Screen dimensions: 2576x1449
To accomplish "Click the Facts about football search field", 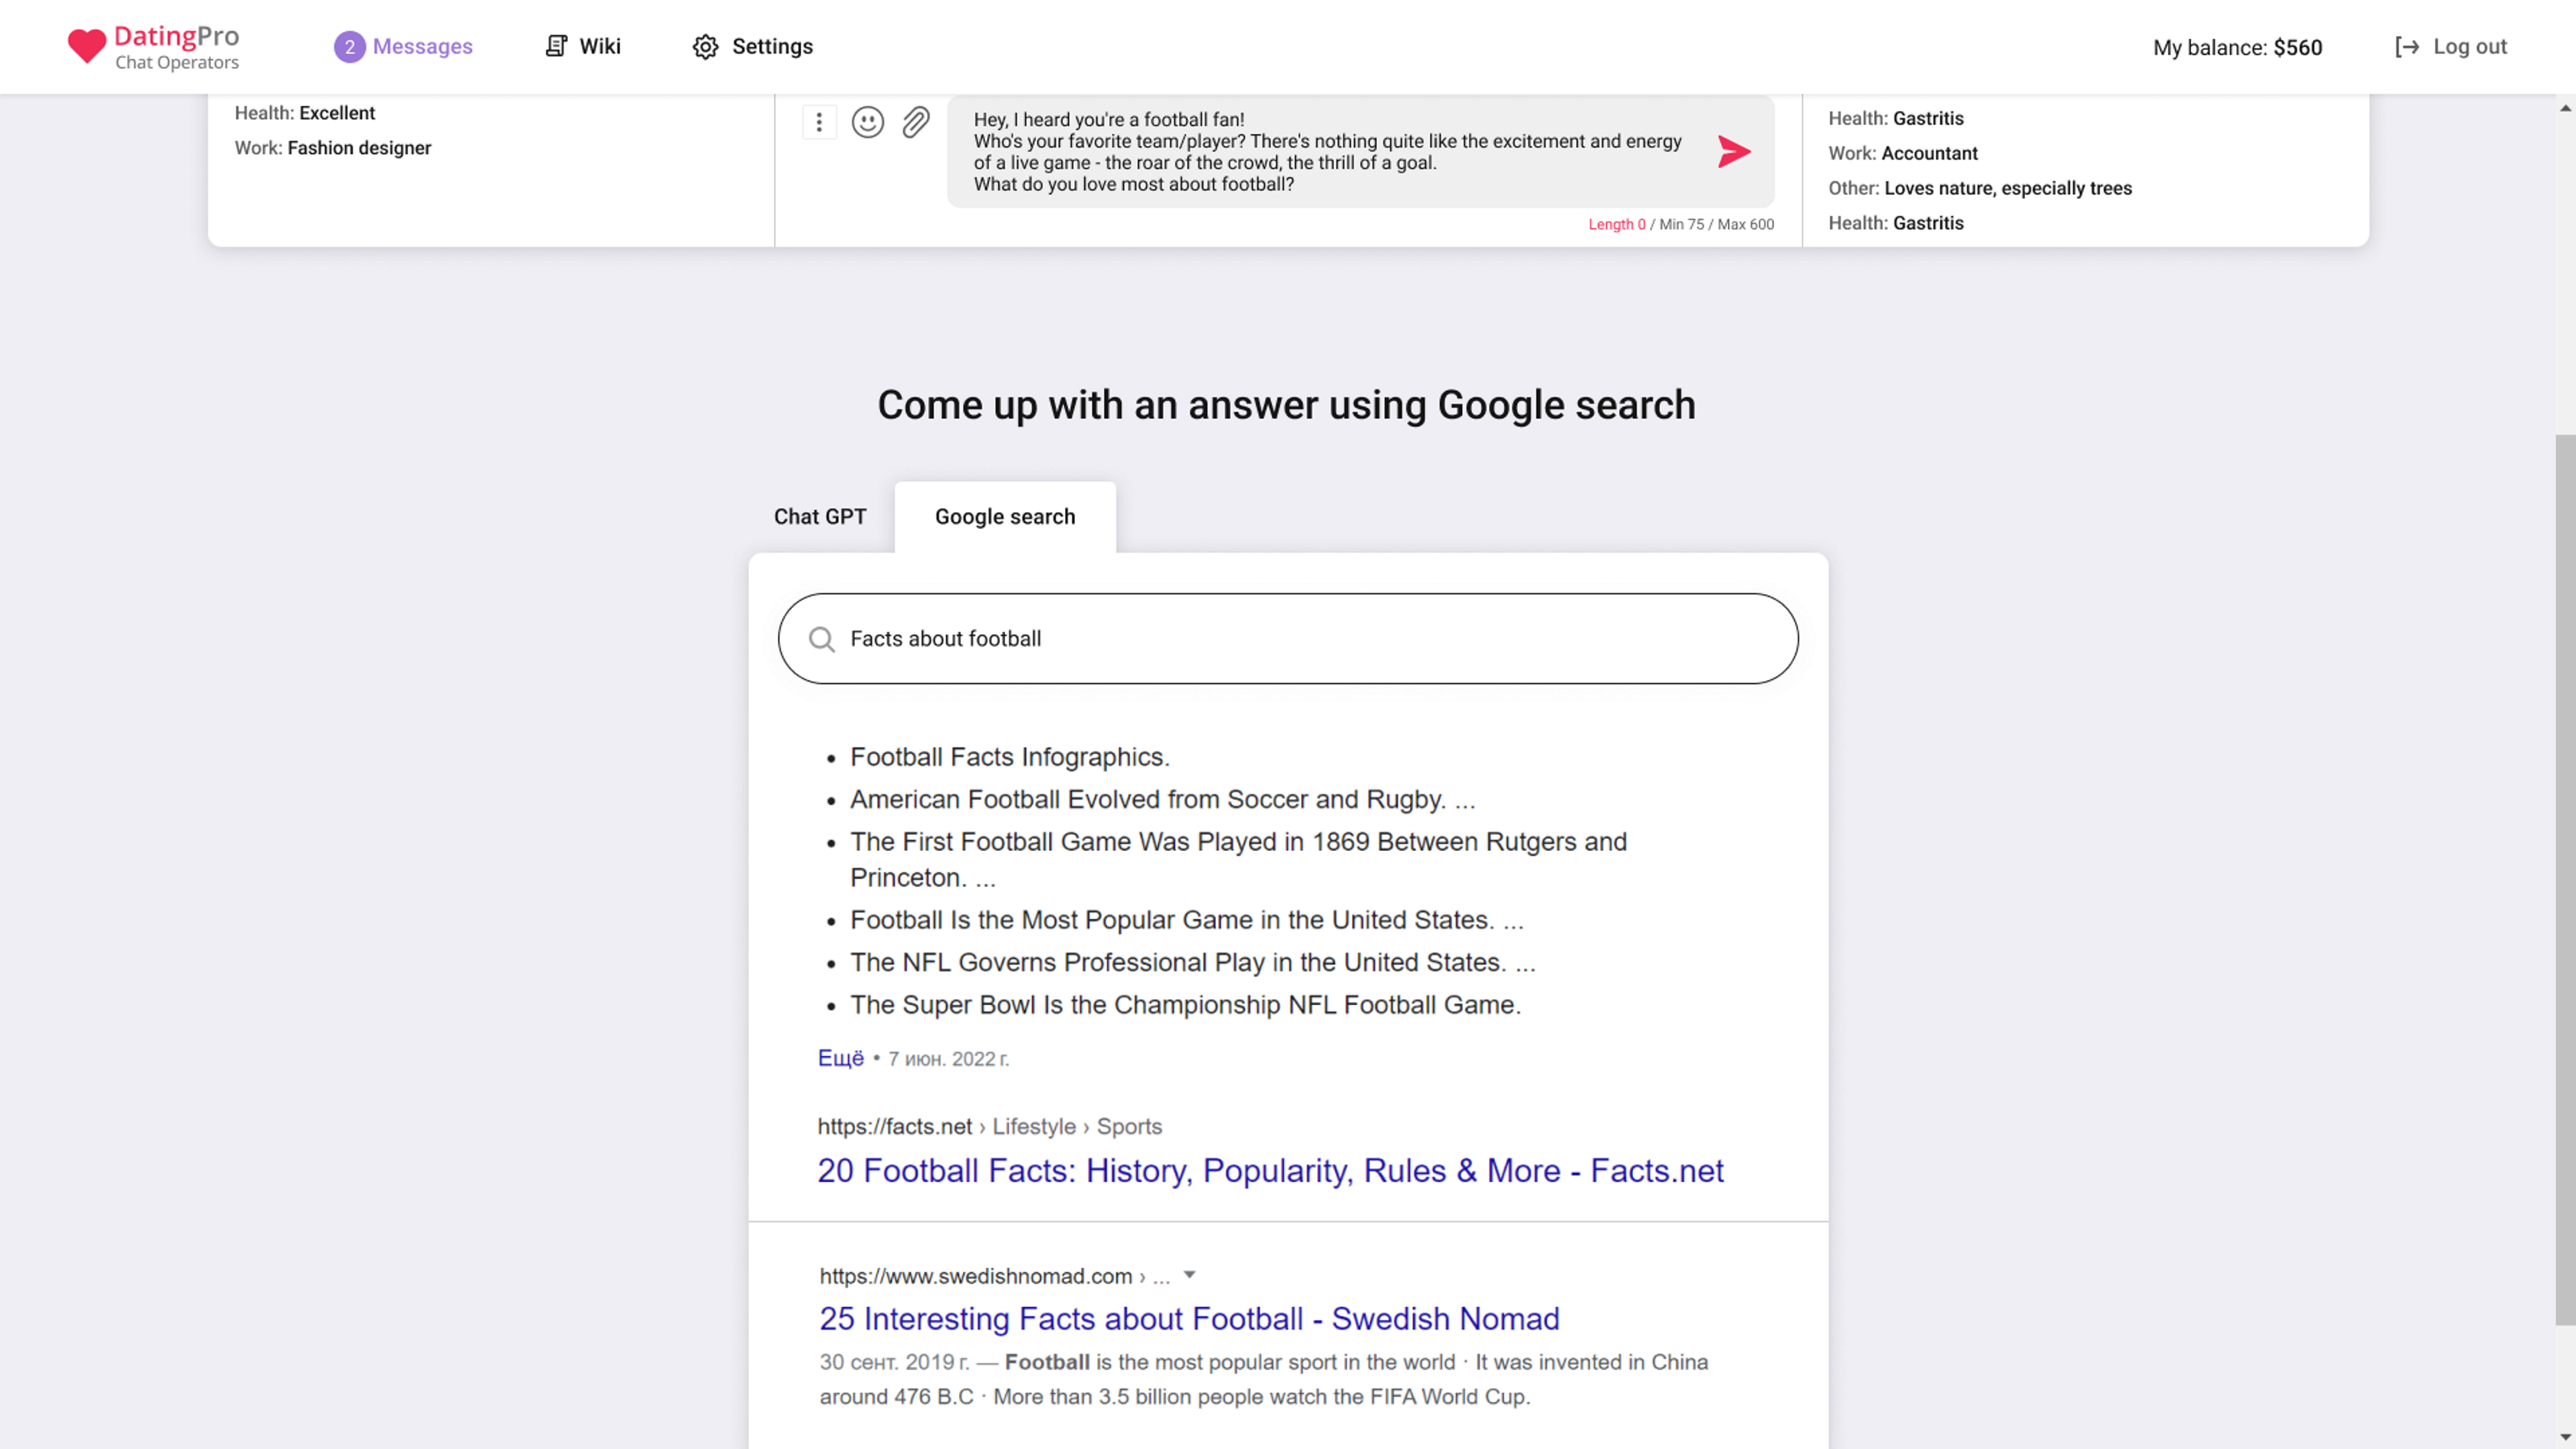I will 1288,639.
